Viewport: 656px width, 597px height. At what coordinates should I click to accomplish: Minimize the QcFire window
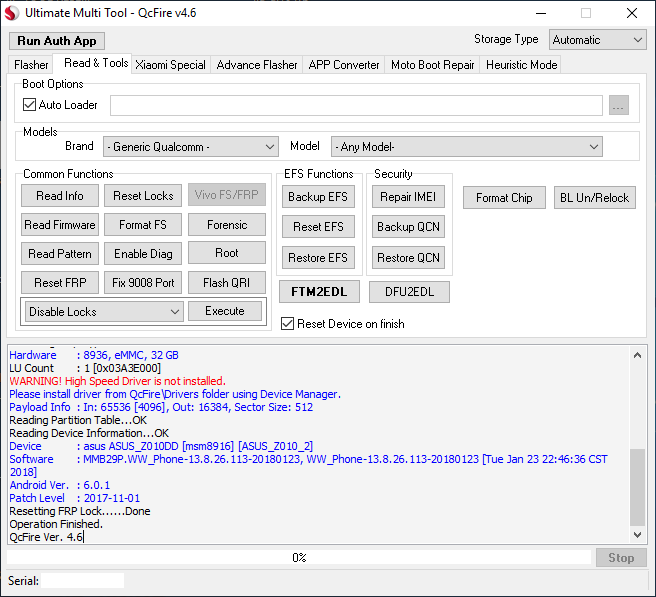click(x=541, y=13)
